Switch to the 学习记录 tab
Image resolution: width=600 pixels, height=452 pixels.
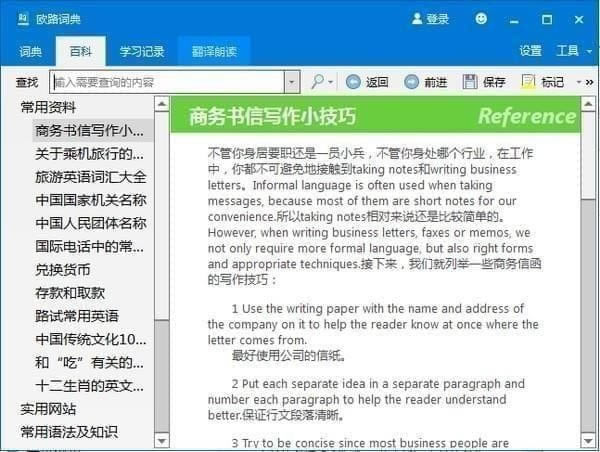point(142,51)
